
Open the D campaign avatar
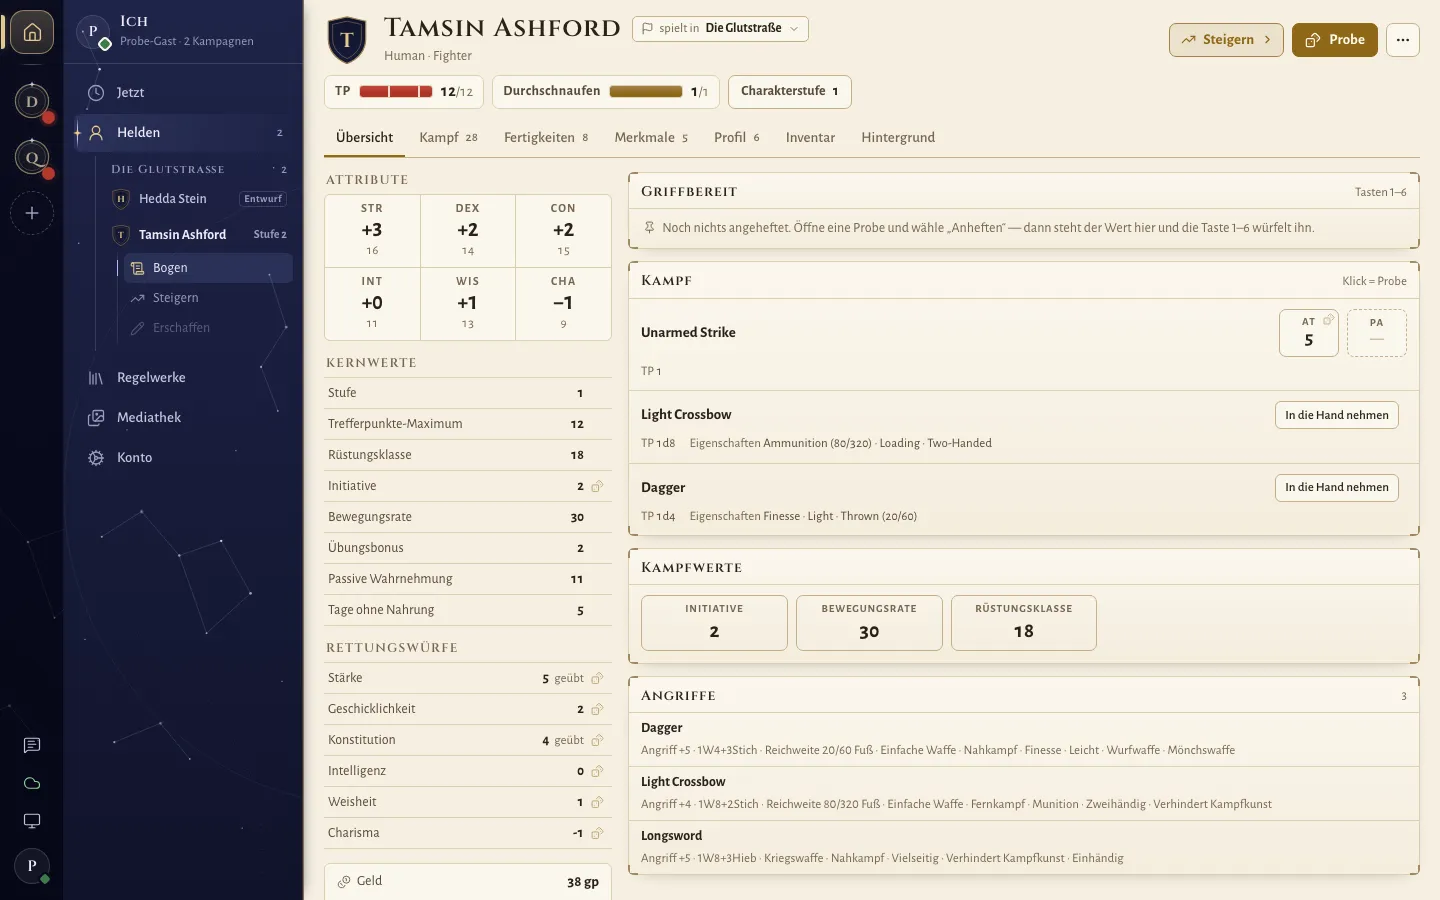click(x=32, y=101)
